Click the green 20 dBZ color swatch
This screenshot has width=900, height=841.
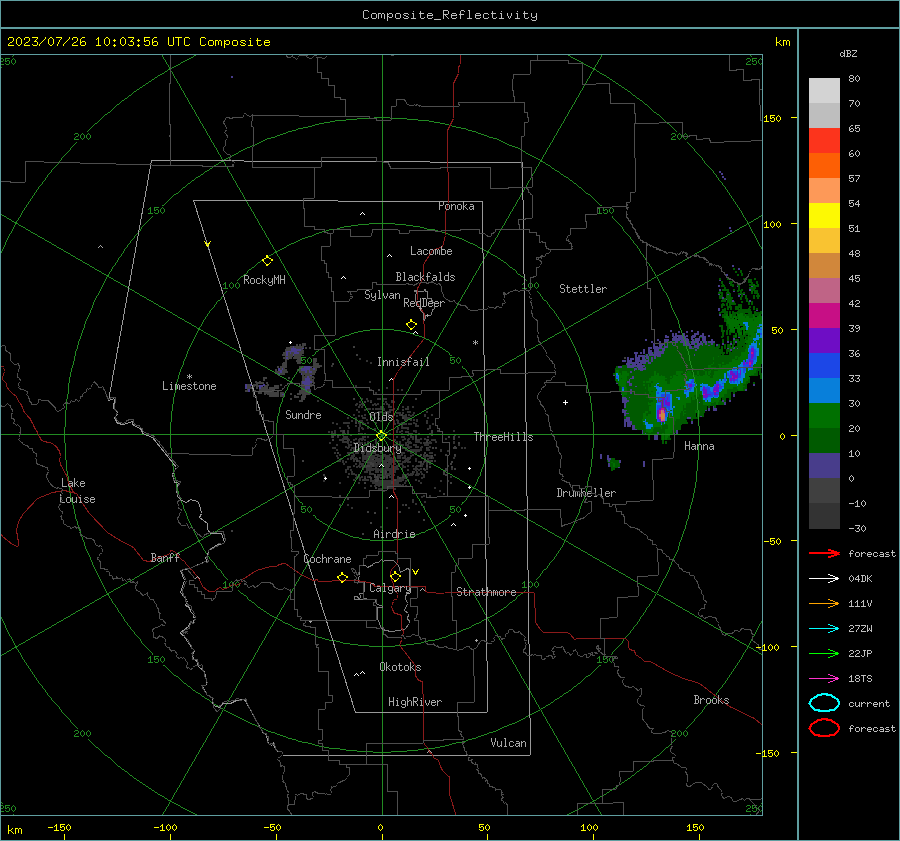(x=824, y=416)
